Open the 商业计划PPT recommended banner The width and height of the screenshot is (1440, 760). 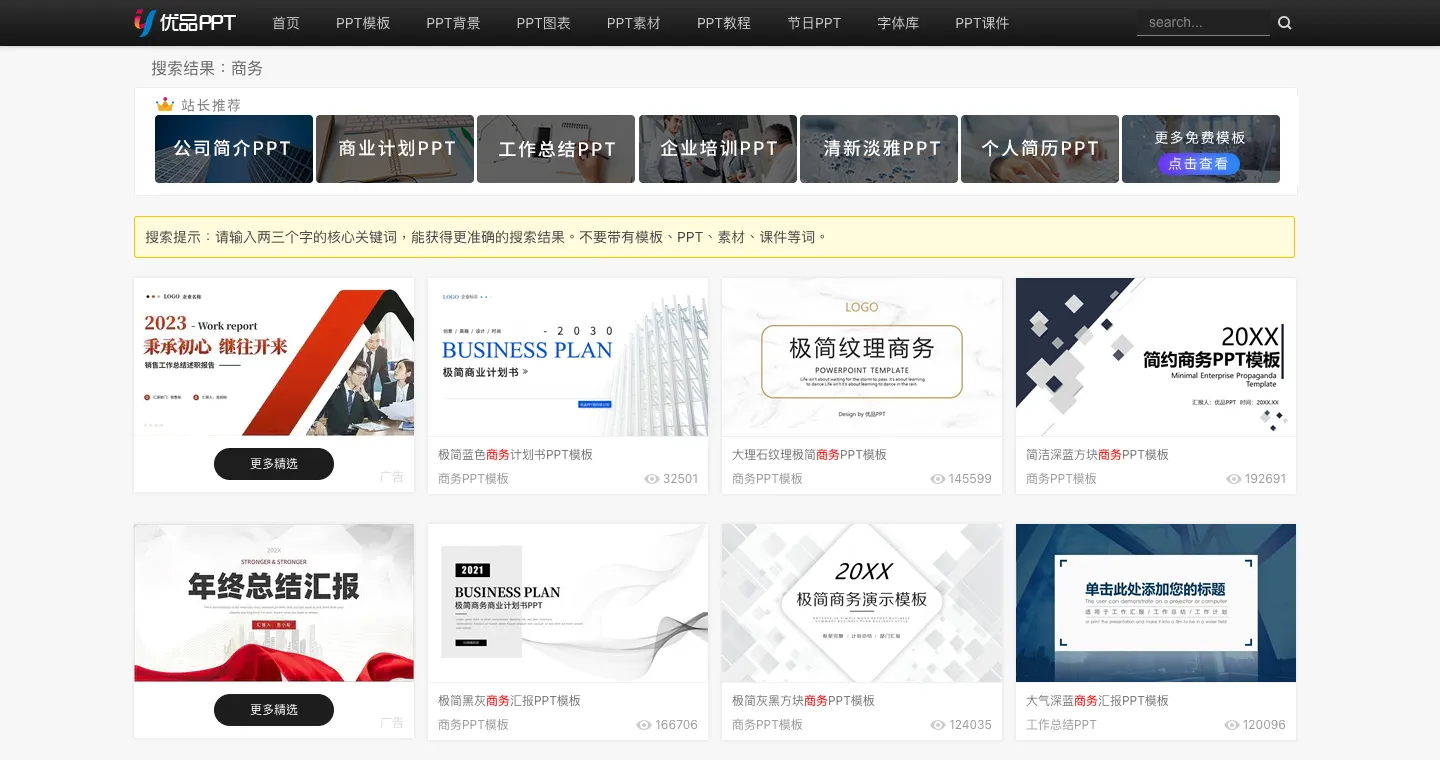395,149
